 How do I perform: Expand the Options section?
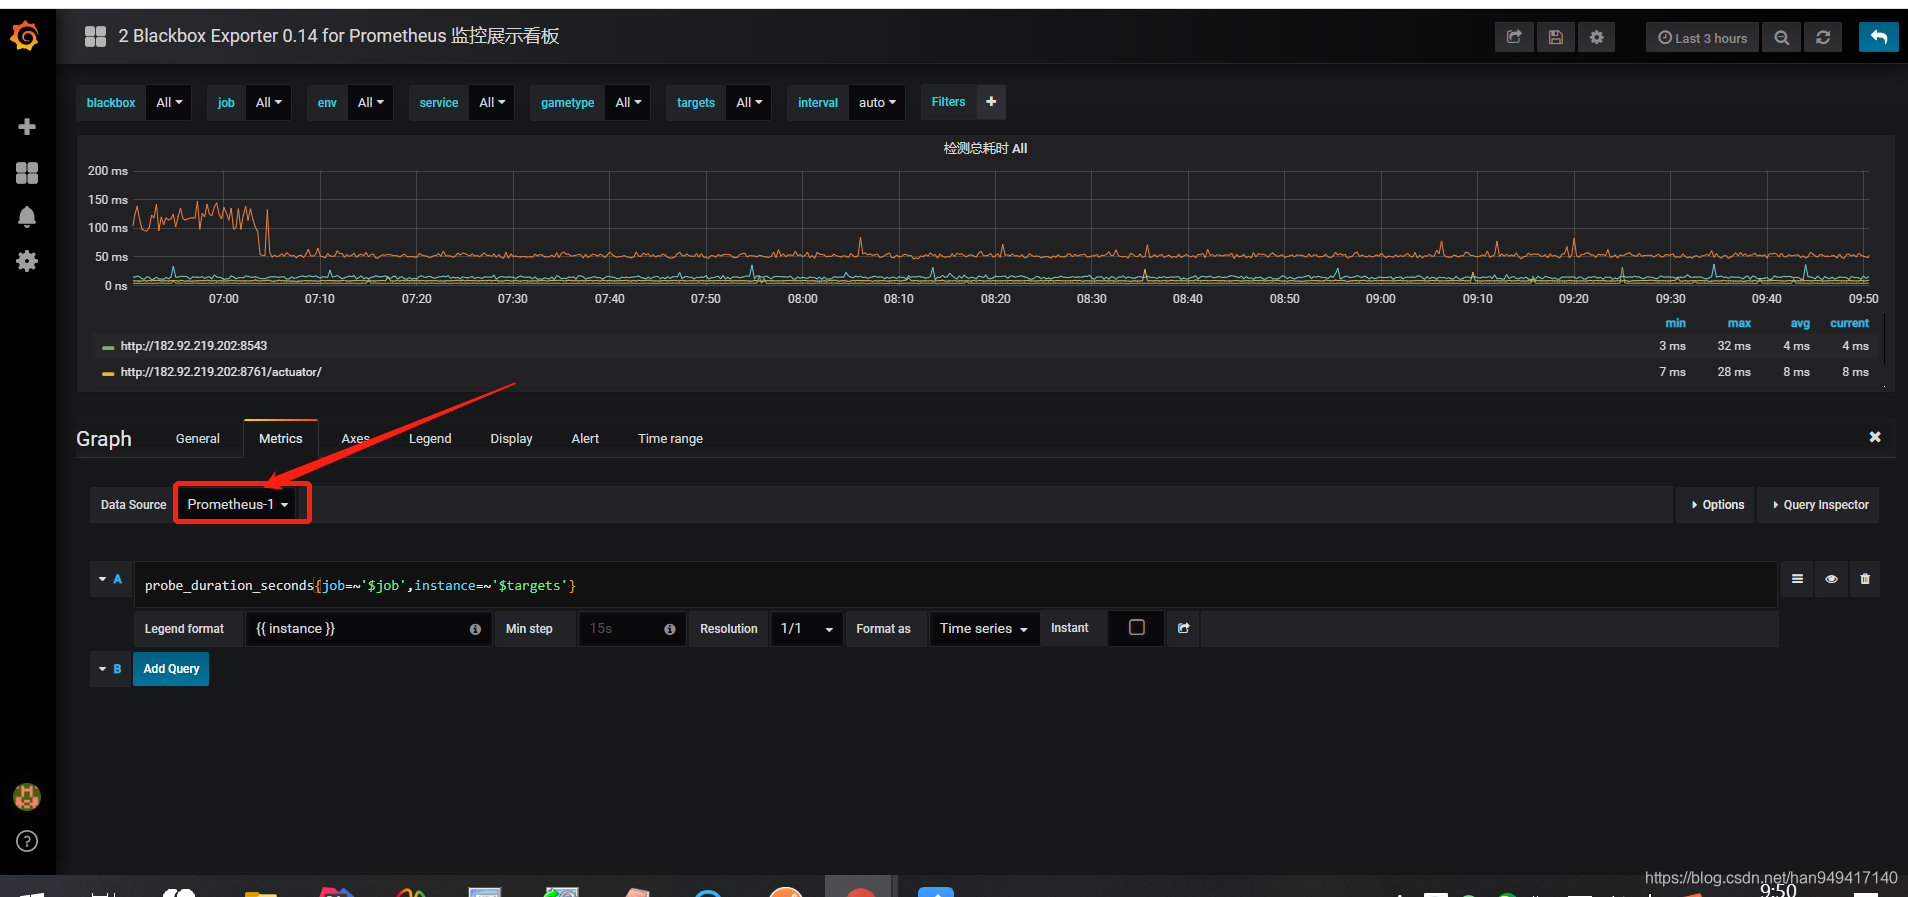(1717, 505)
